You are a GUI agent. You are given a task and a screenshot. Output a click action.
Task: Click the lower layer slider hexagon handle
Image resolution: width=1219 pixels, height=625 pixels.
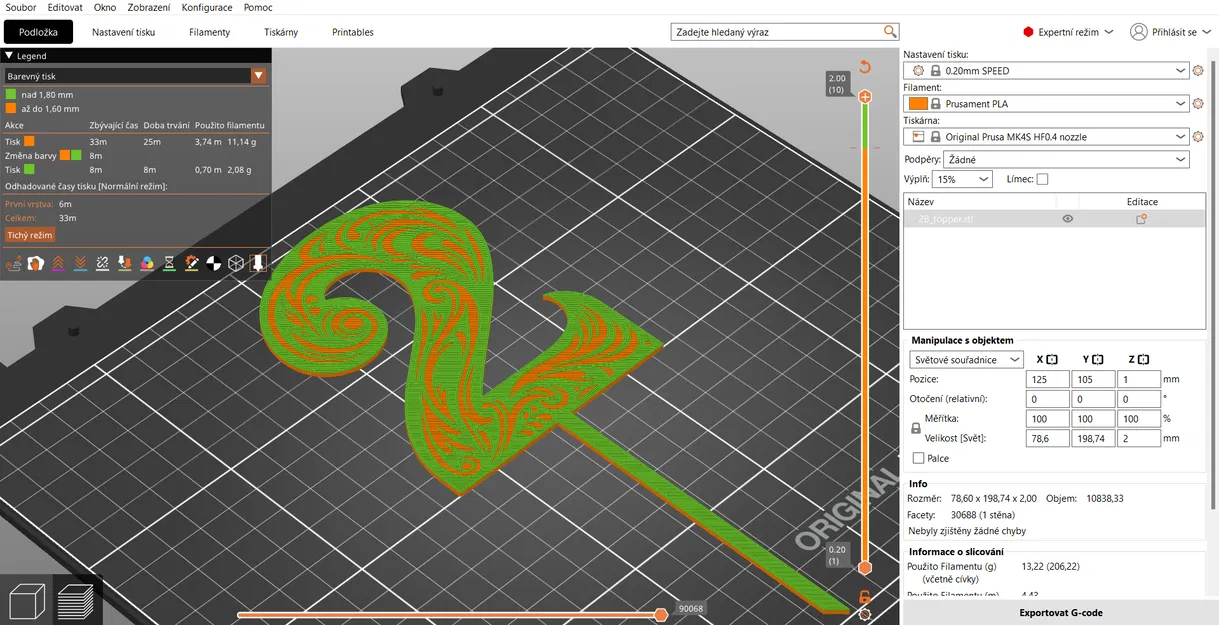click(x=865, y=568)
